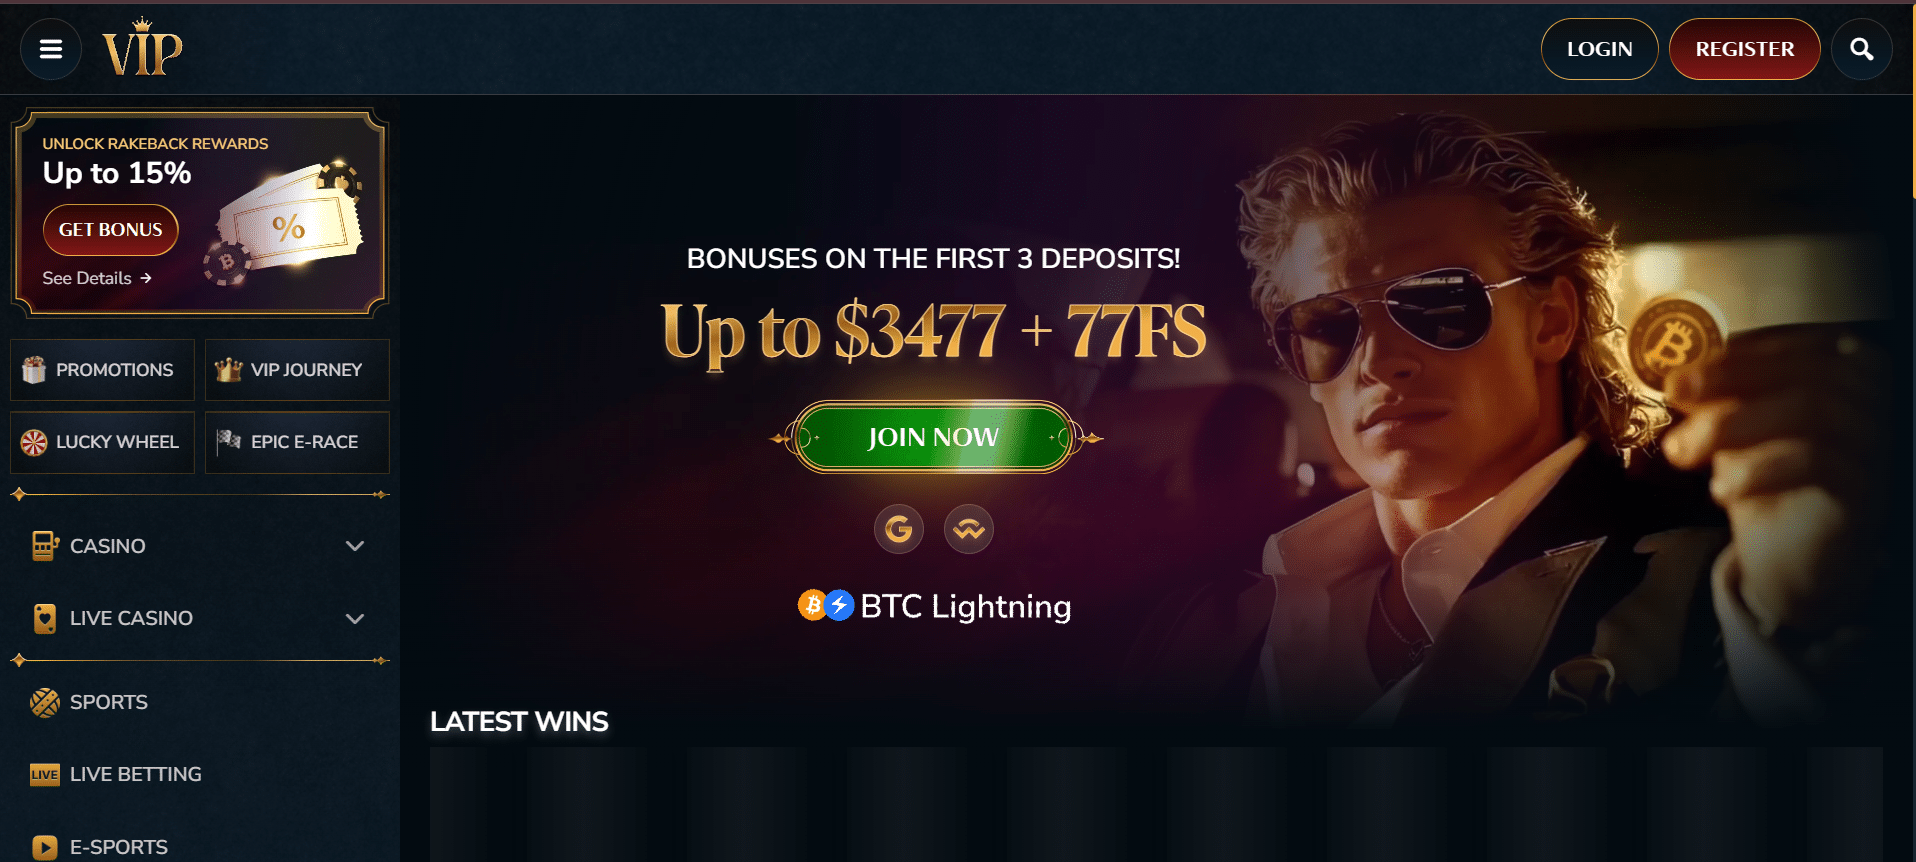Connect with the WalletConnect icon
This screenshot has height=862, width=1916.
coord(968,528)
